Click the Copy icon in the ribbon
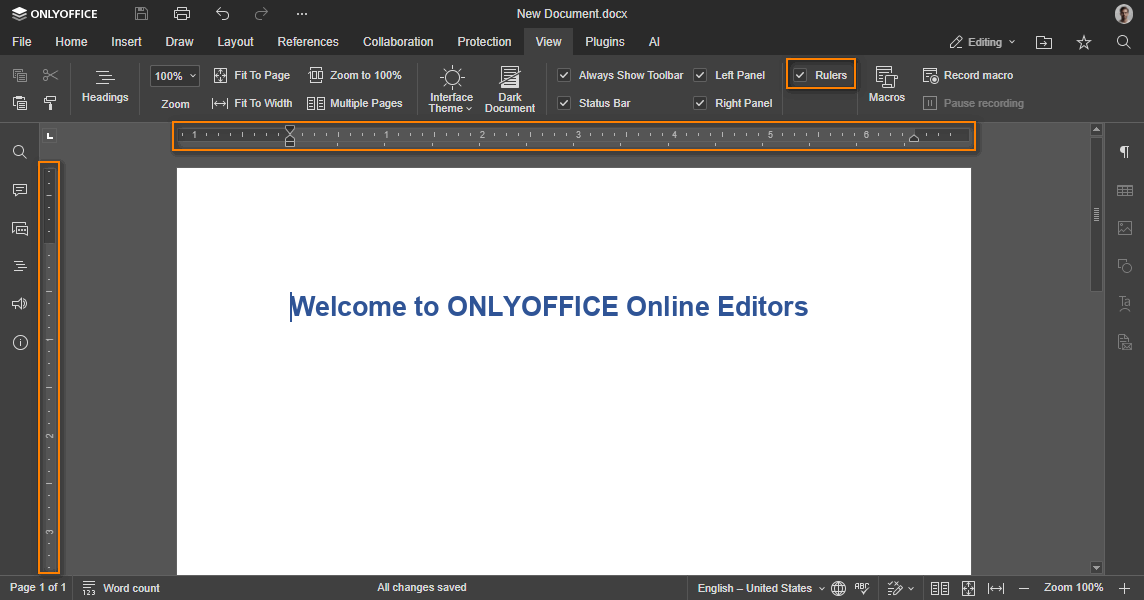 20,75
